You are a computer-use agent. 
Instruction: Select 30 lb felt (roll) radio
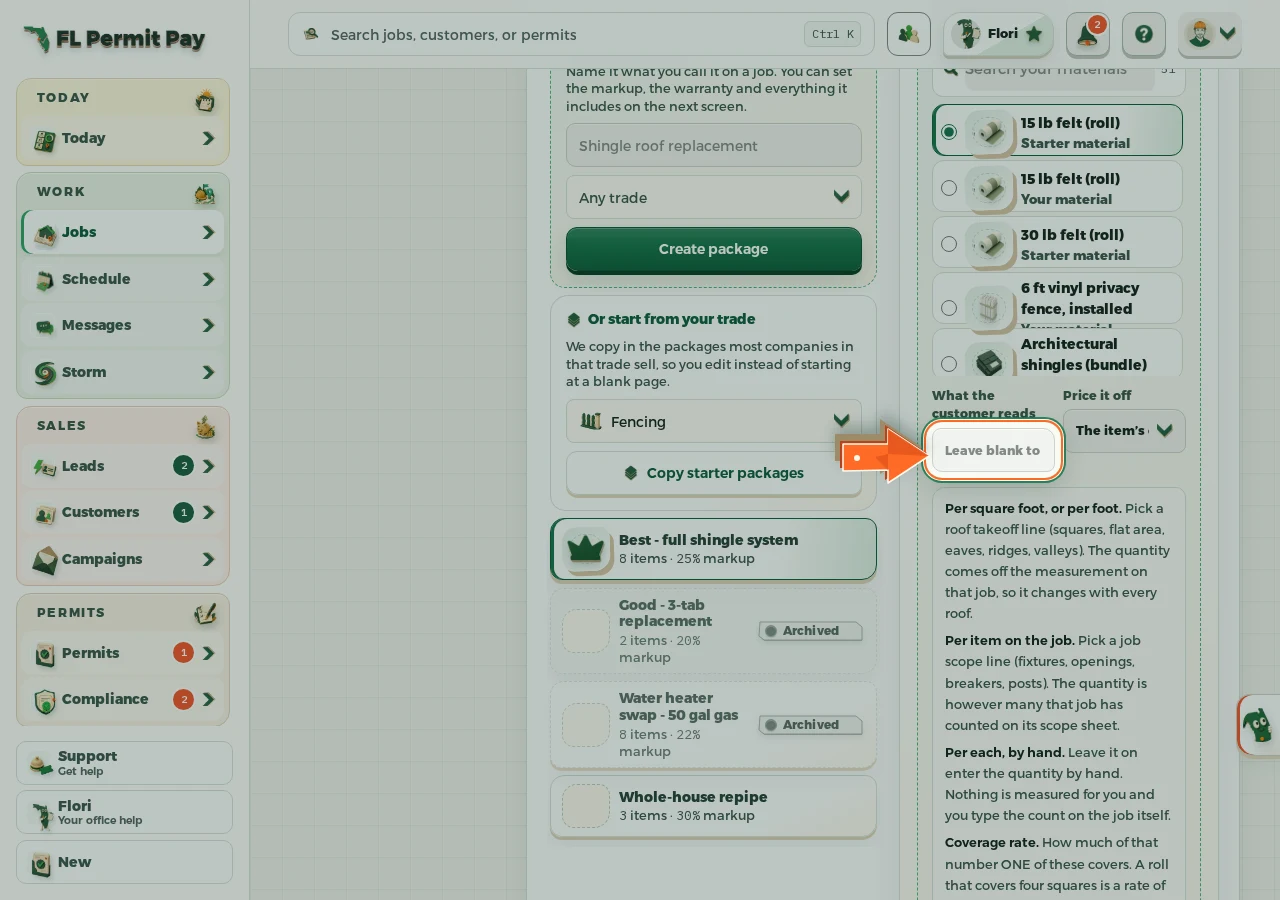[x=949, y=244]
